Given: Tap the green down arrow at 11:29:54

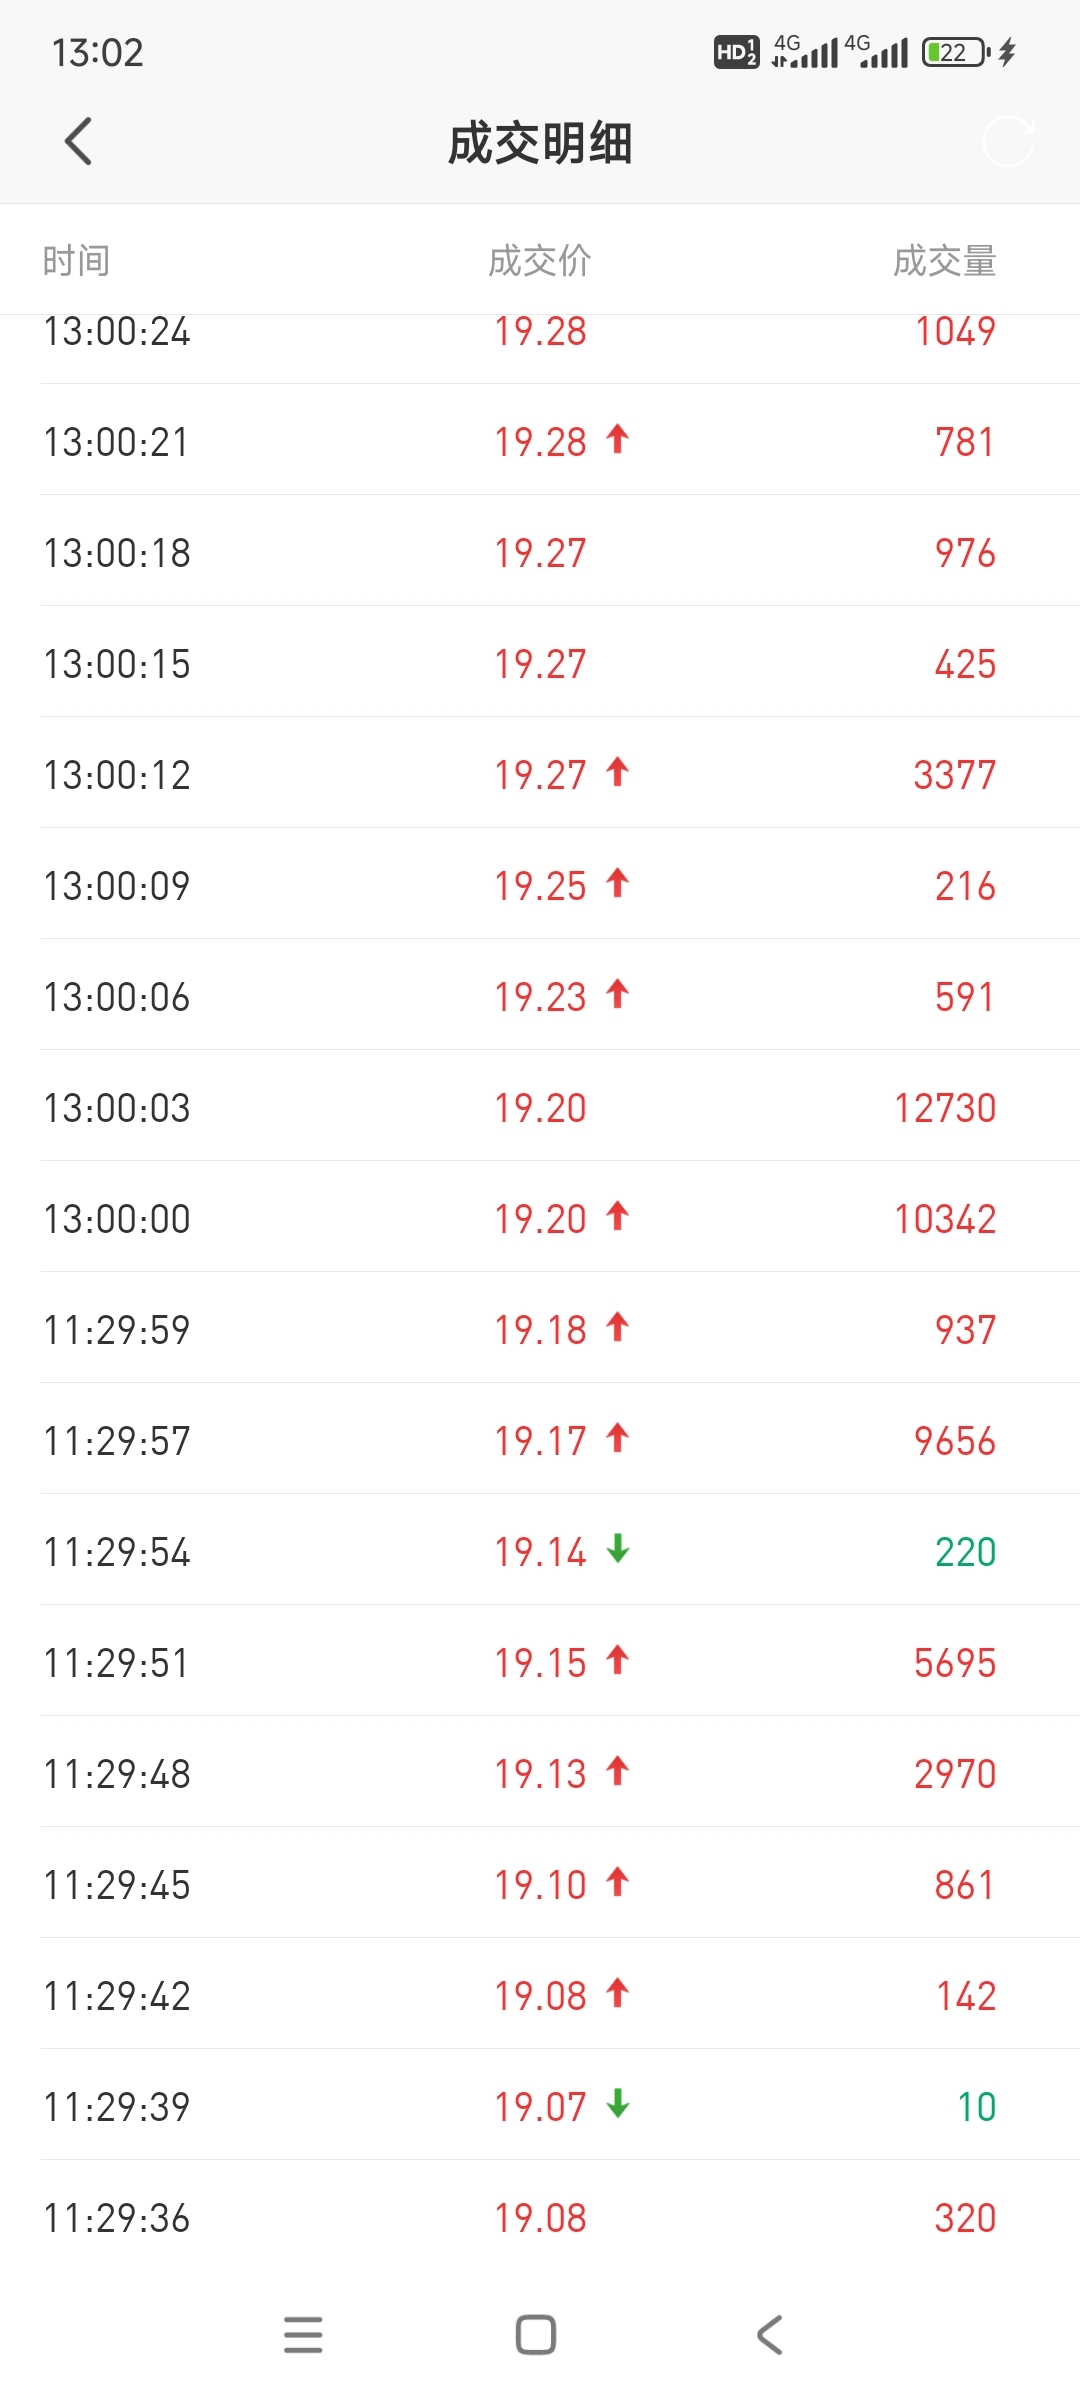Looking at the screenshot, I should pos(618,1549).
